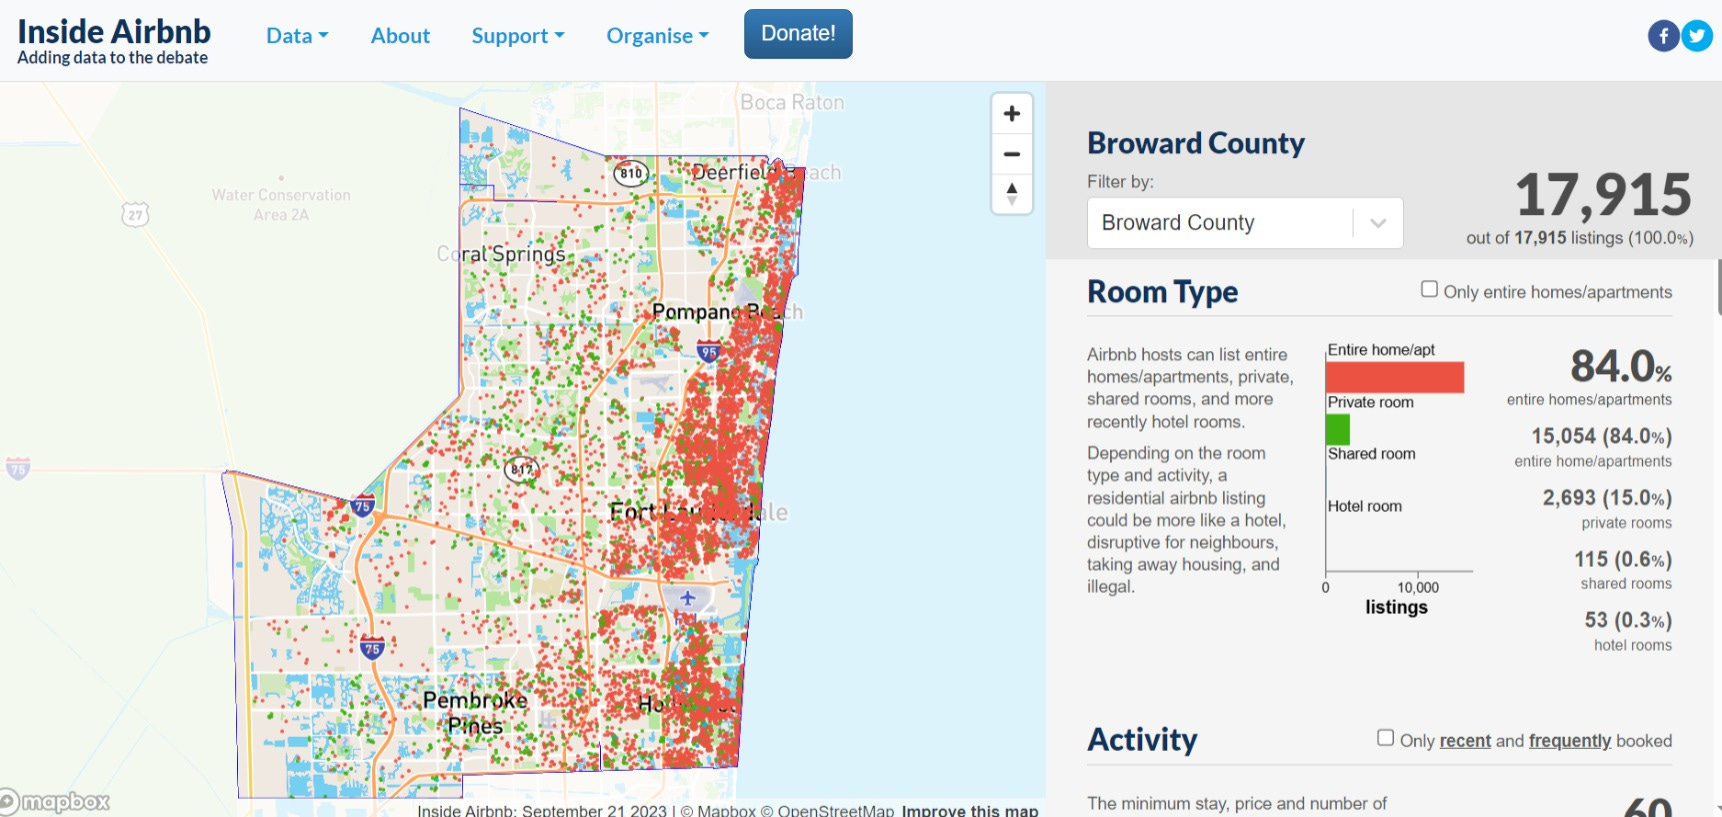This screenshot has height=817, width=1722.
Task: Click the Activity heading
Action: [1142, 740]
